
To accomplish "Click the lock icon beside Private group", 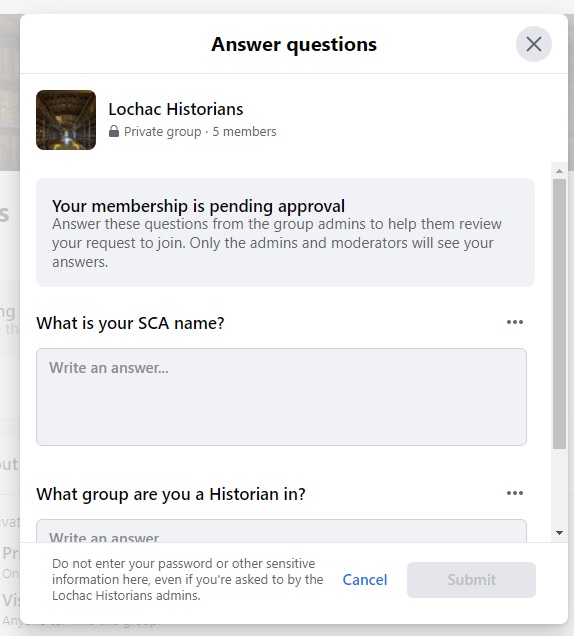I will coord(114,131).
